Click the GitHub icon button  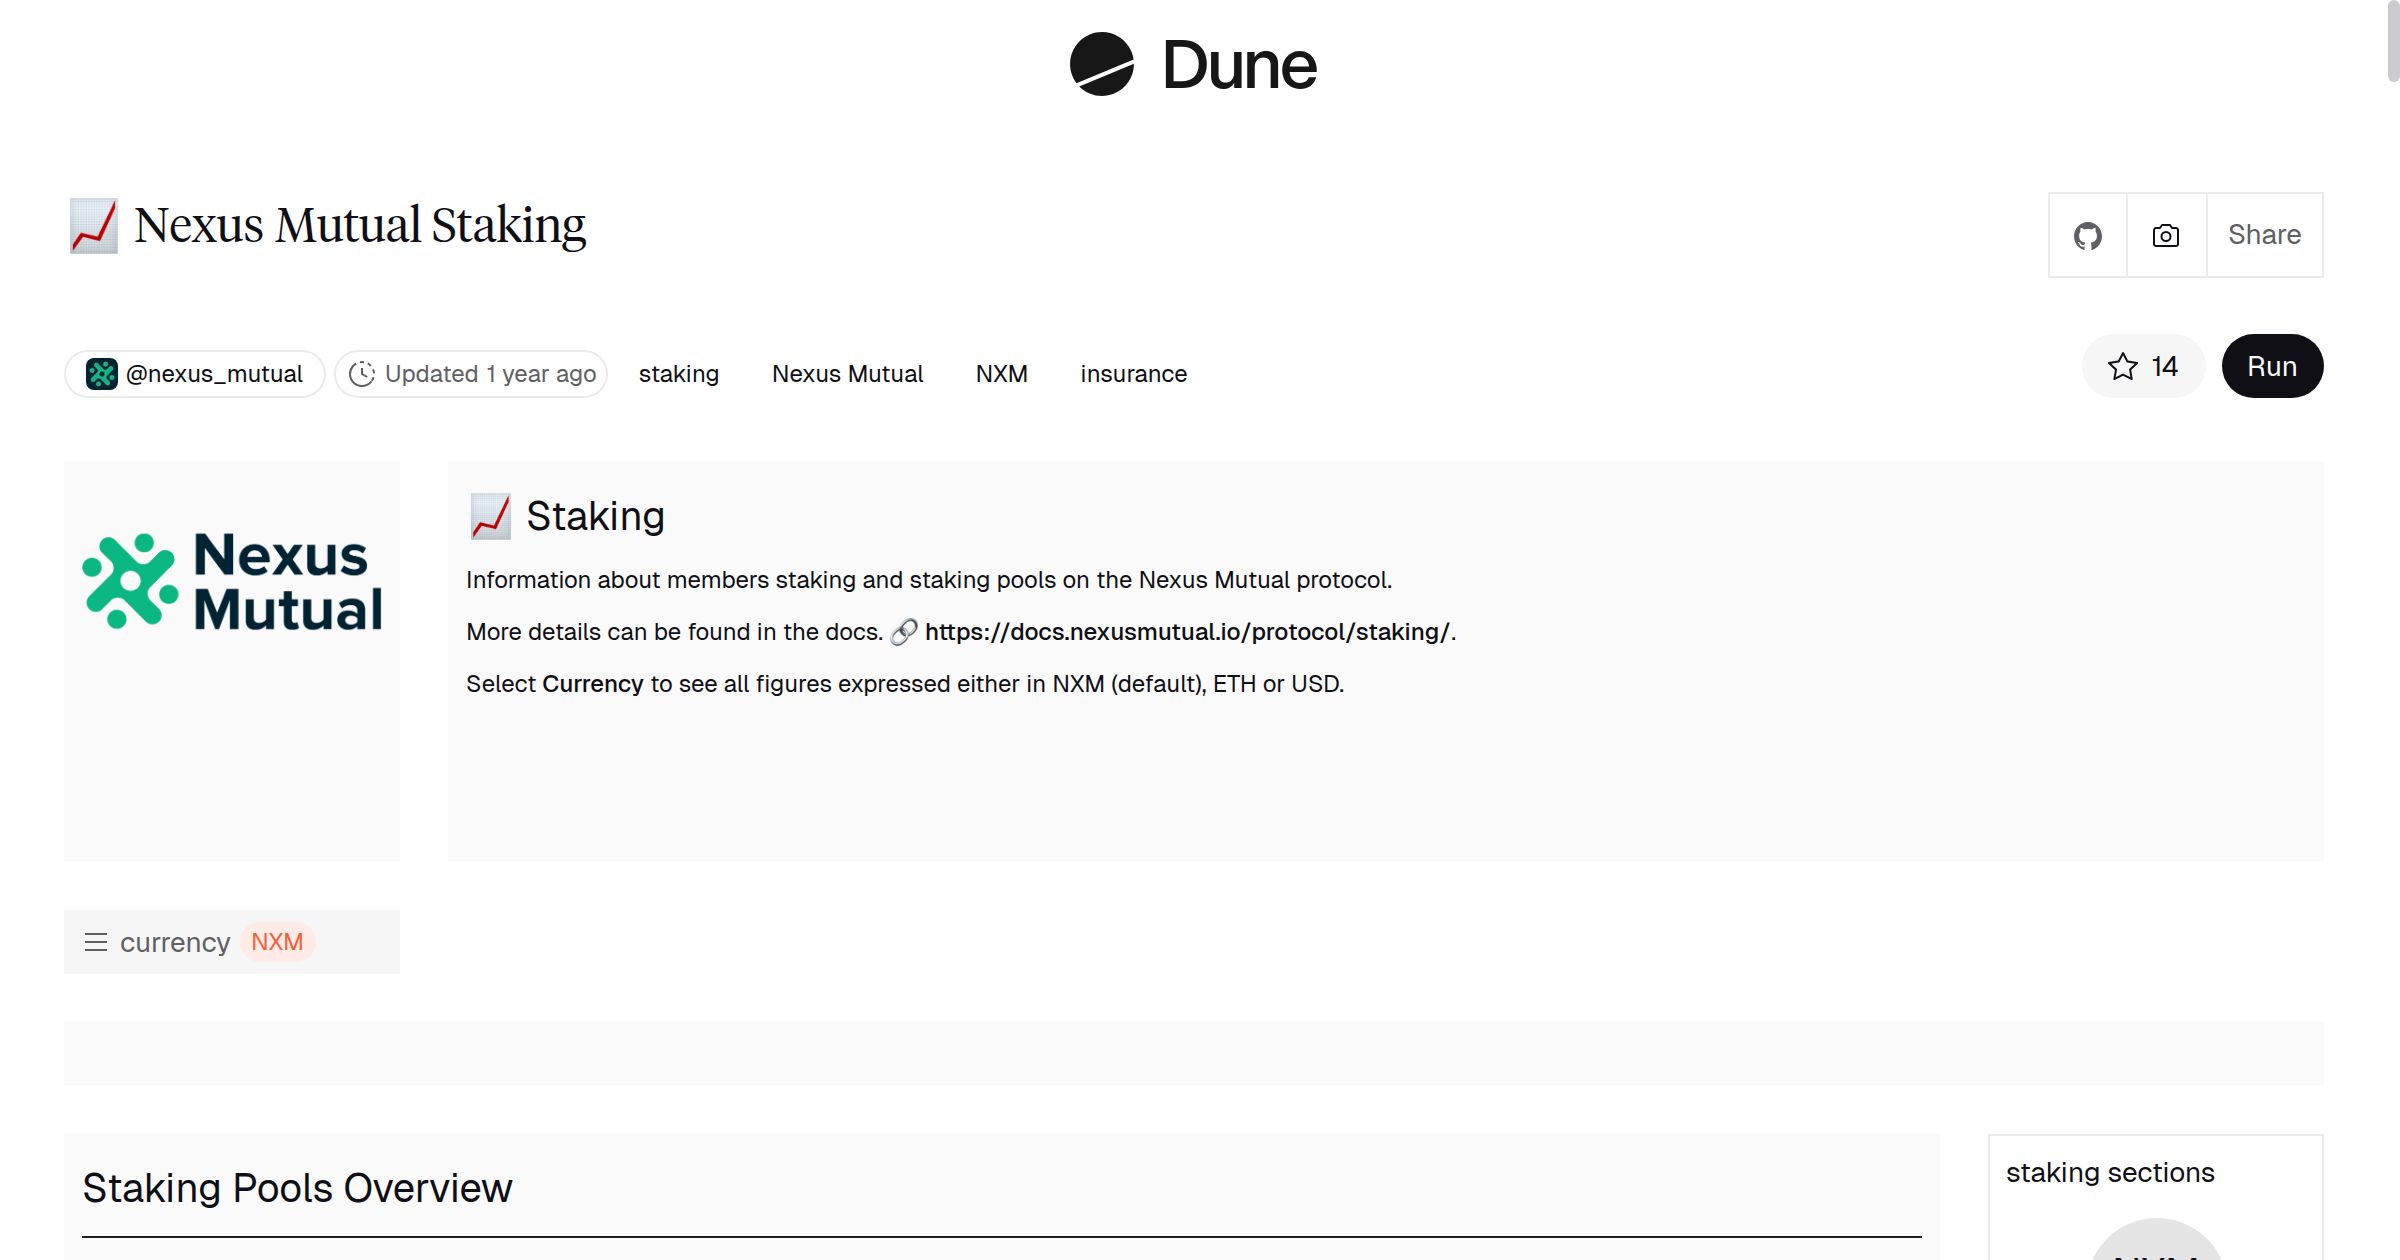2087,236
